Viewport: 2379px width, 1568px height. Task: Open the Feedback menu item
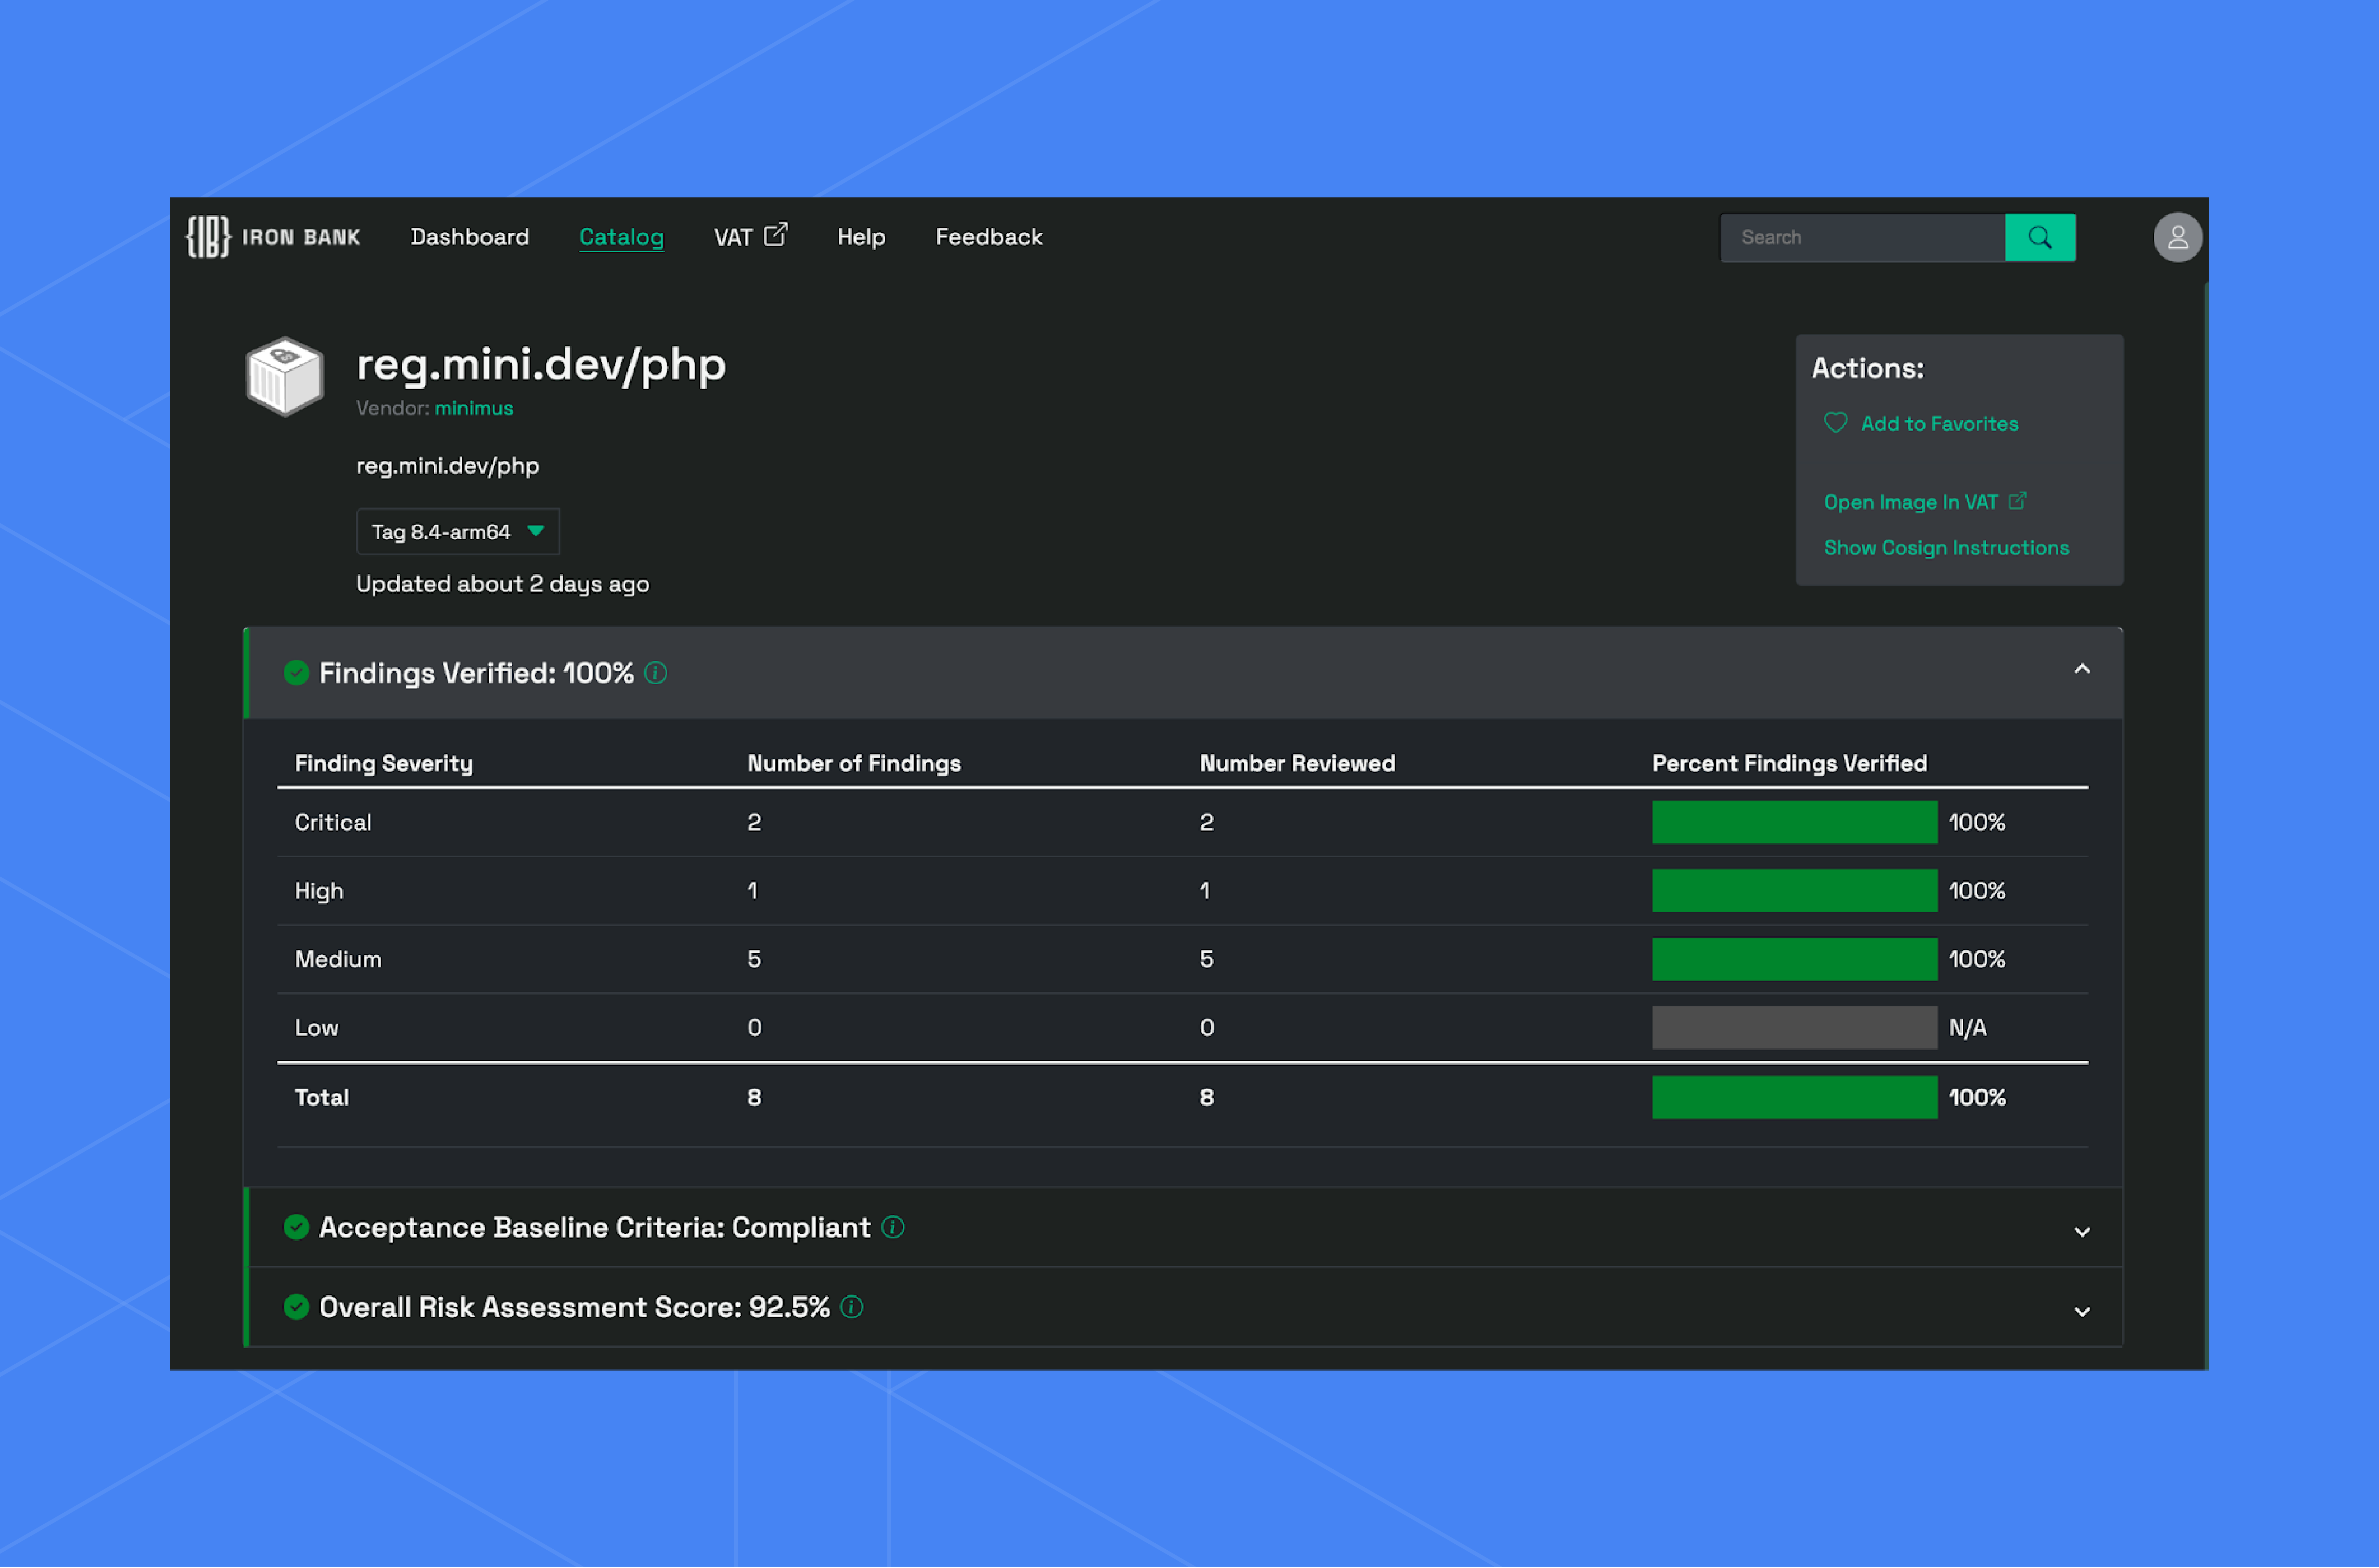(989, 237)
